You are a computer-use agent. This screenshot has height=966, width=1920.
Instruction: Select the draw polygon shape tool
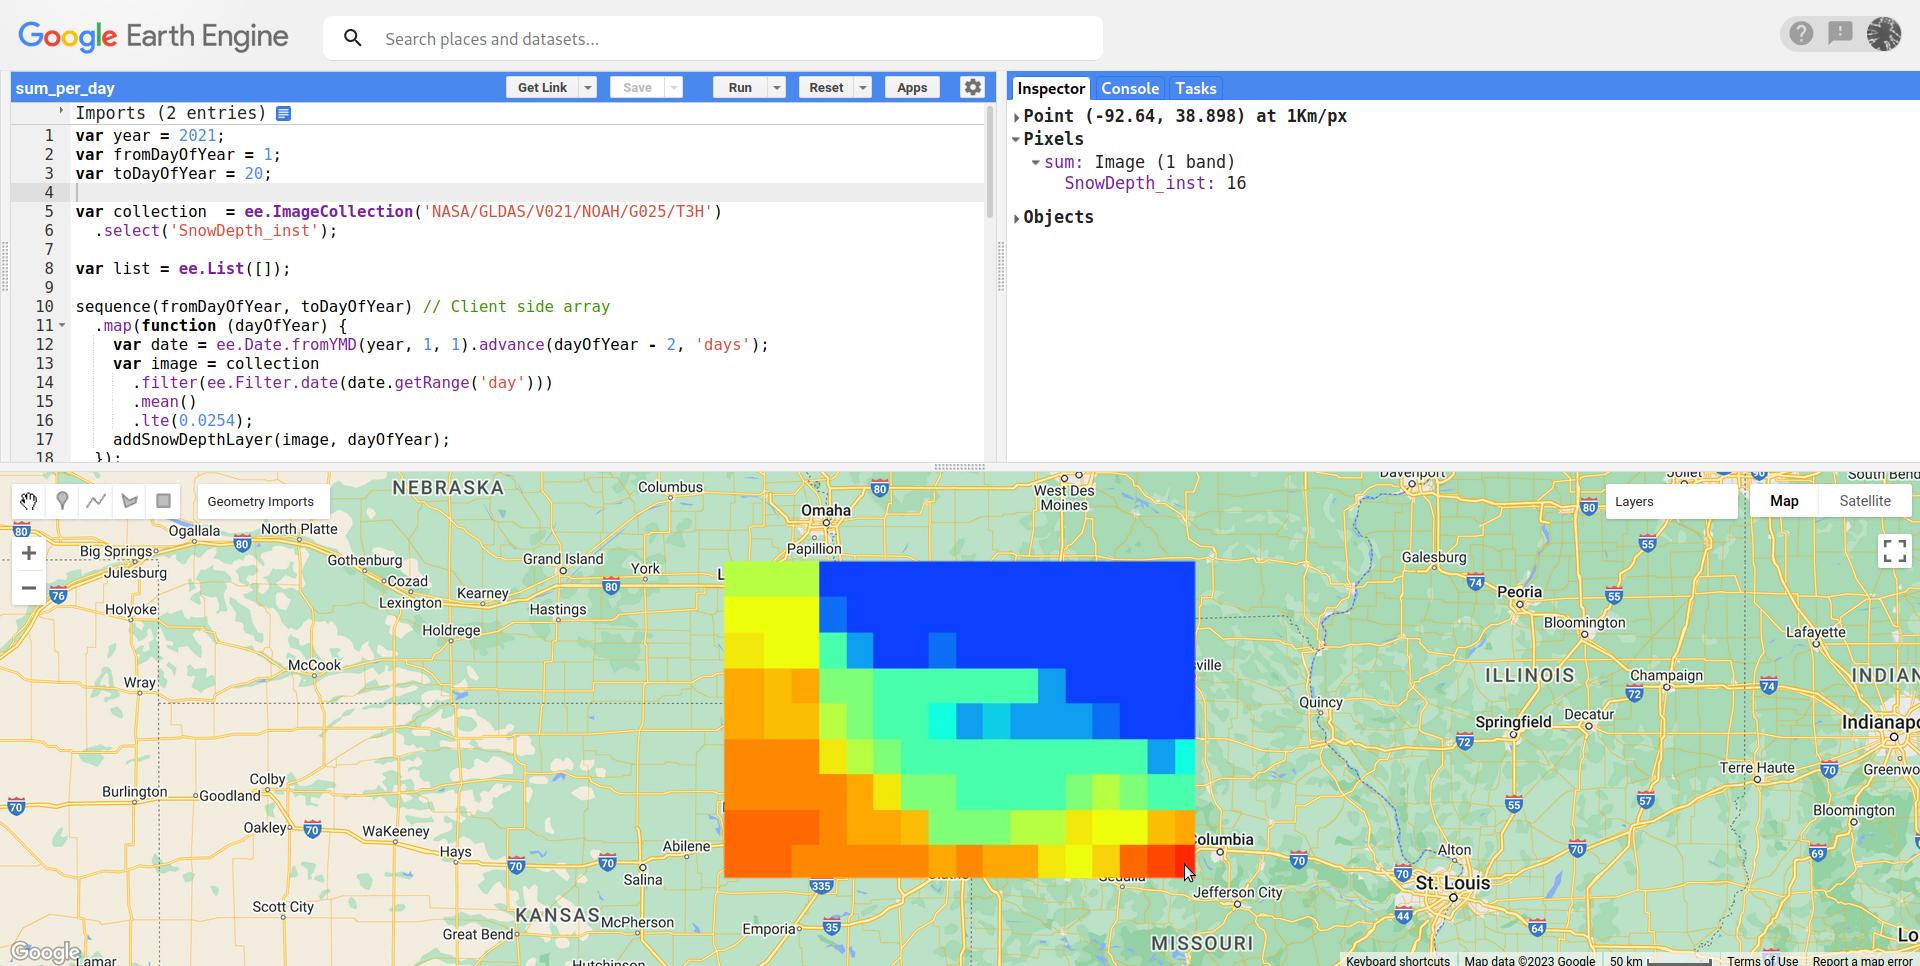click(x=130, y=501)
